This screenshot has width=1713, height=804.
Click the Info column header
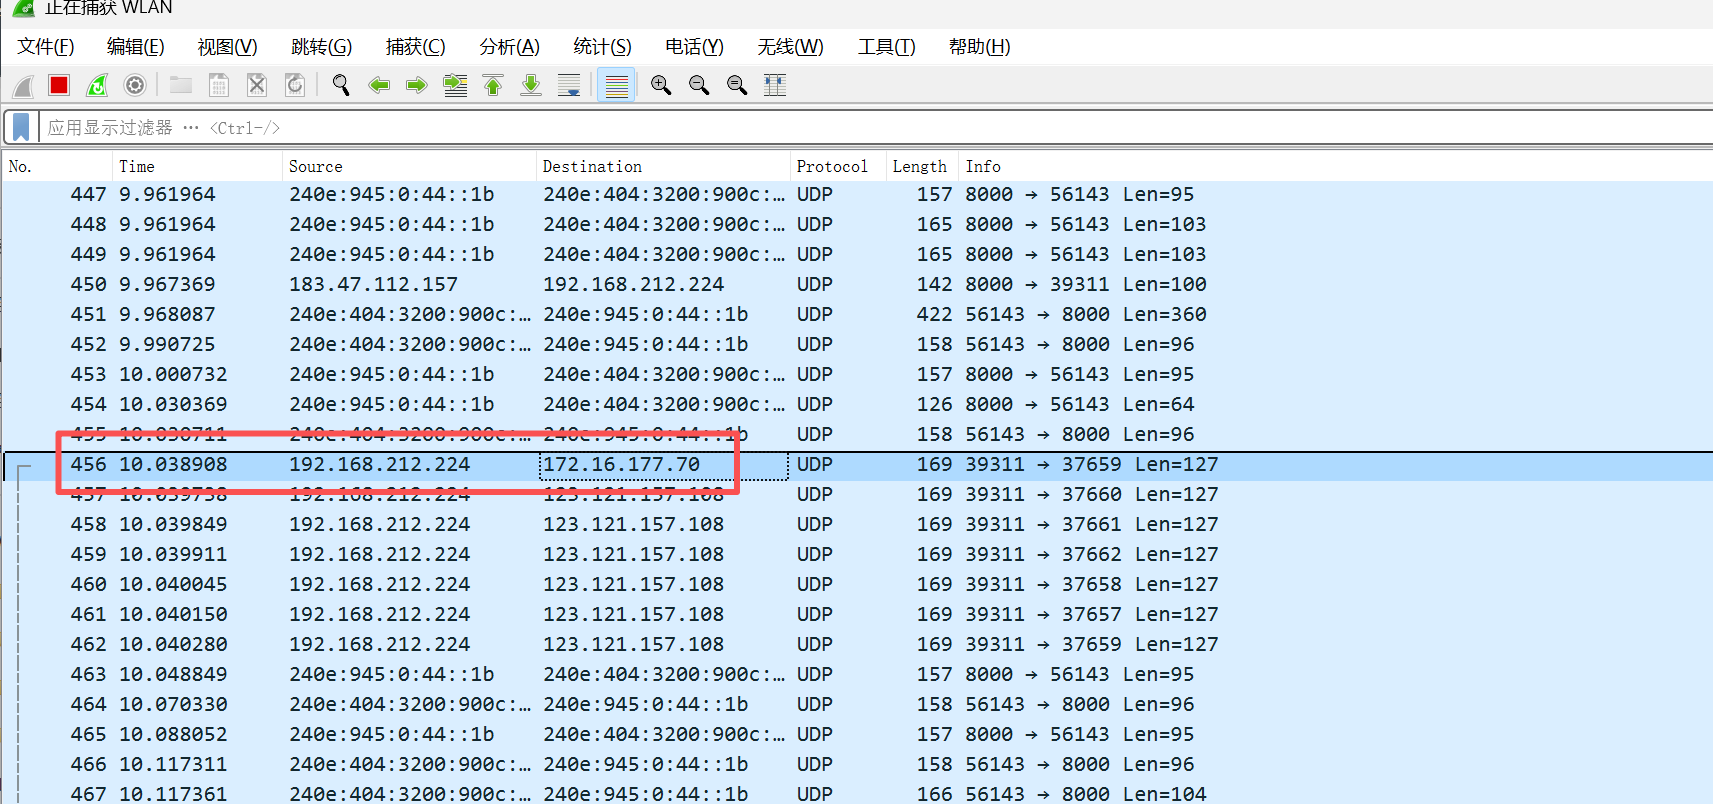click(x=1335, y=166)
